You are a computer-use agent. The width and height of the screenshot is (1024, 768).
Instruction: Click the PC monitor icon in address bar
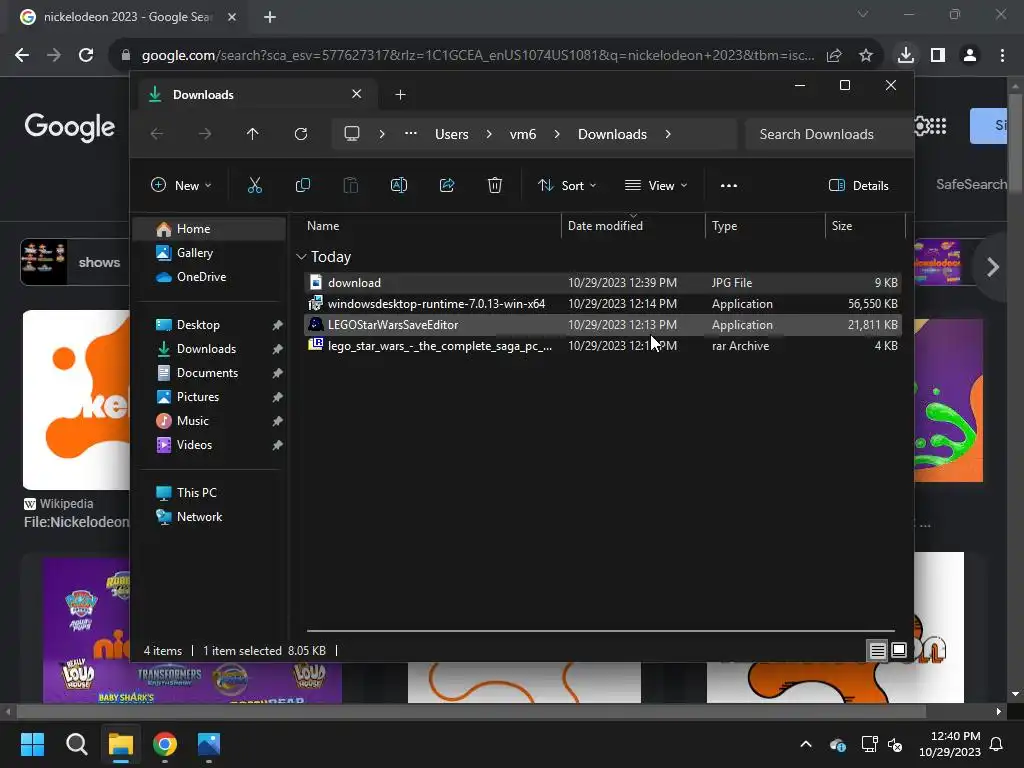click(352, 134)
